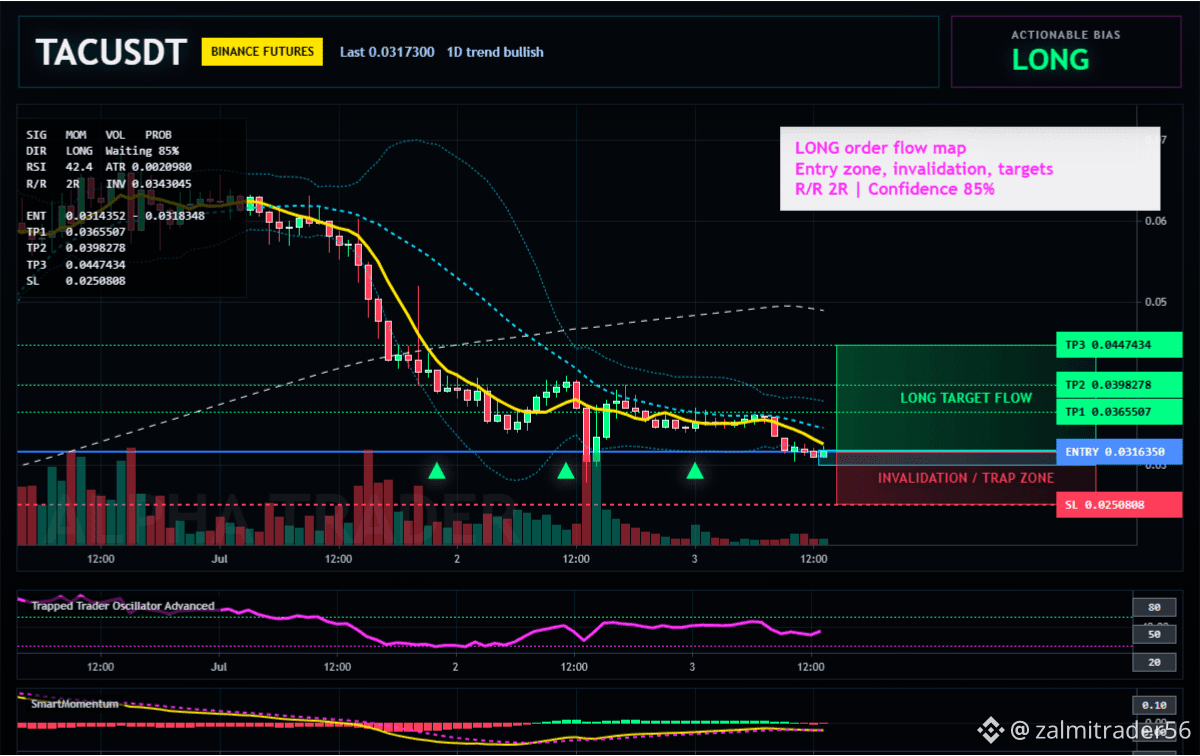Click the TP3 0.0447434 row in stats panel

point(76,264)
